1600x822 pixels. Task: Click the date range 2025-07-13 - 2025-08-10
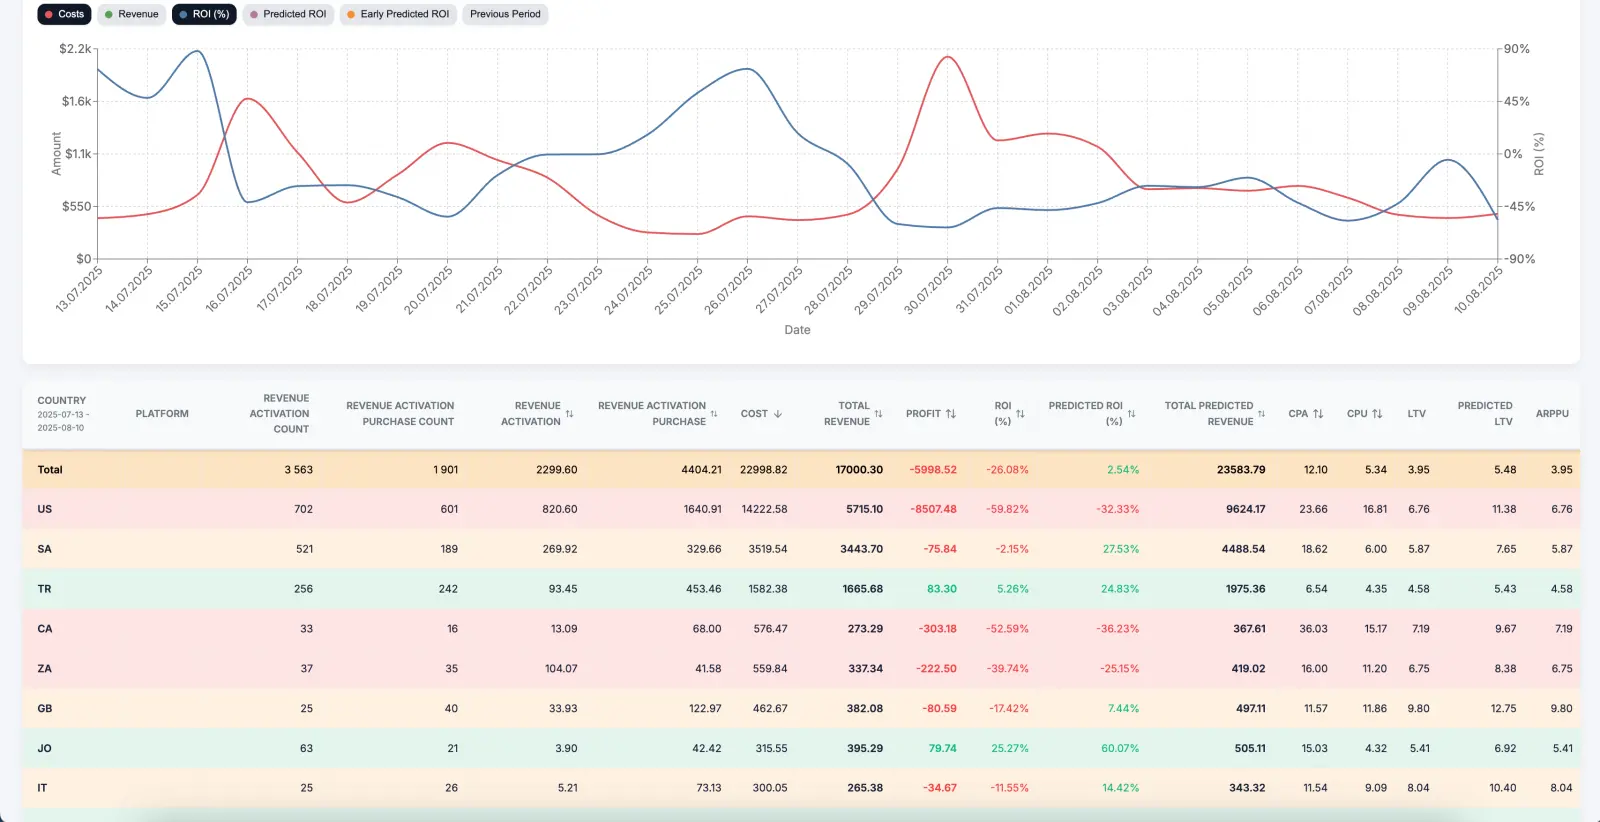point(63,421)
